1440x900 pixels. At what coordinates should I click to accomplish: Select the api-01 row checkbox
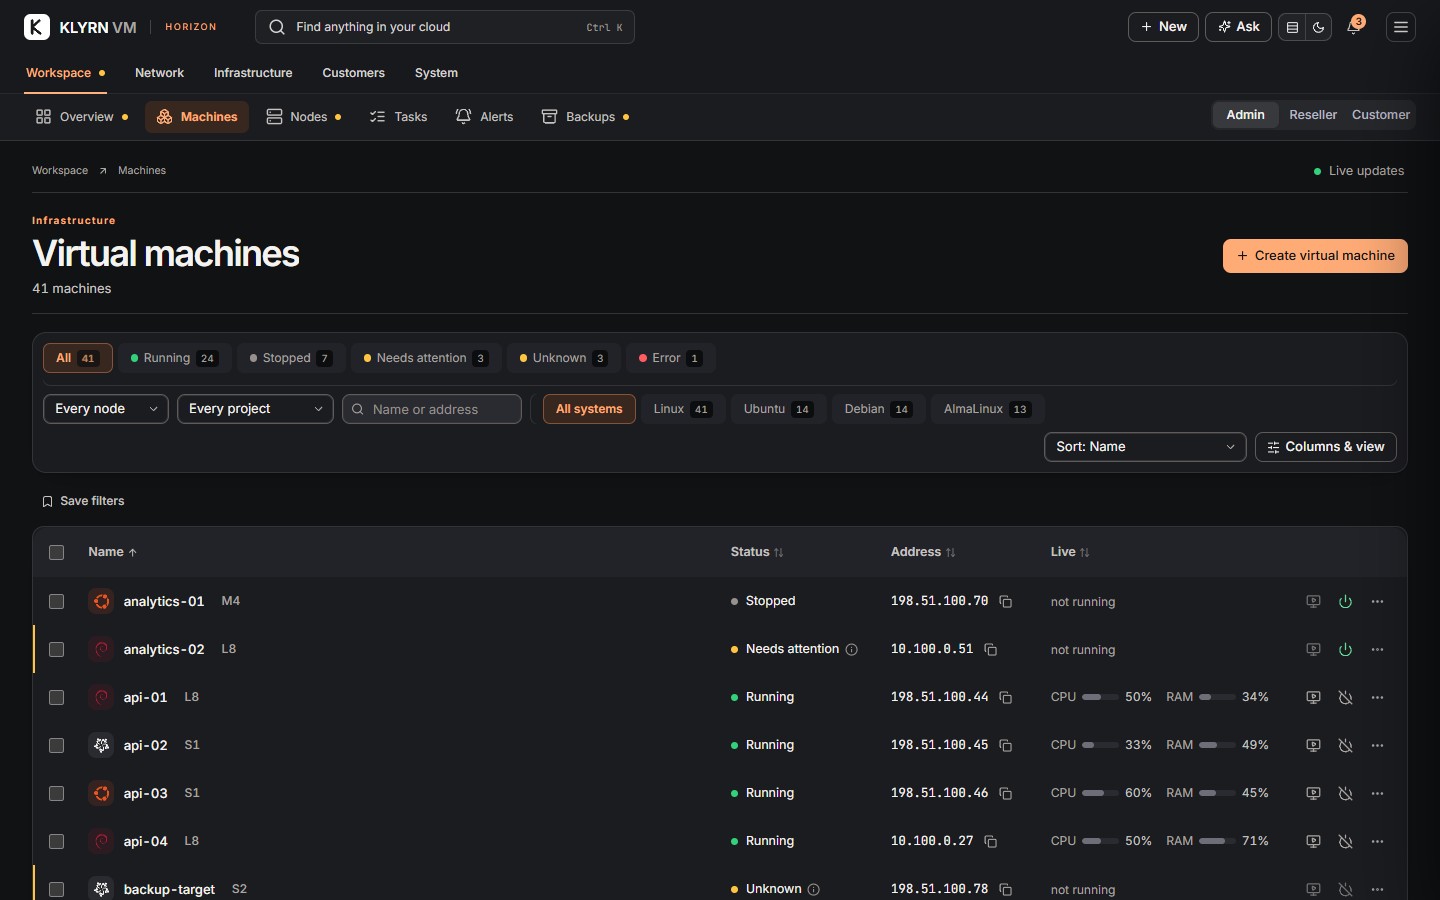point(56,698)
